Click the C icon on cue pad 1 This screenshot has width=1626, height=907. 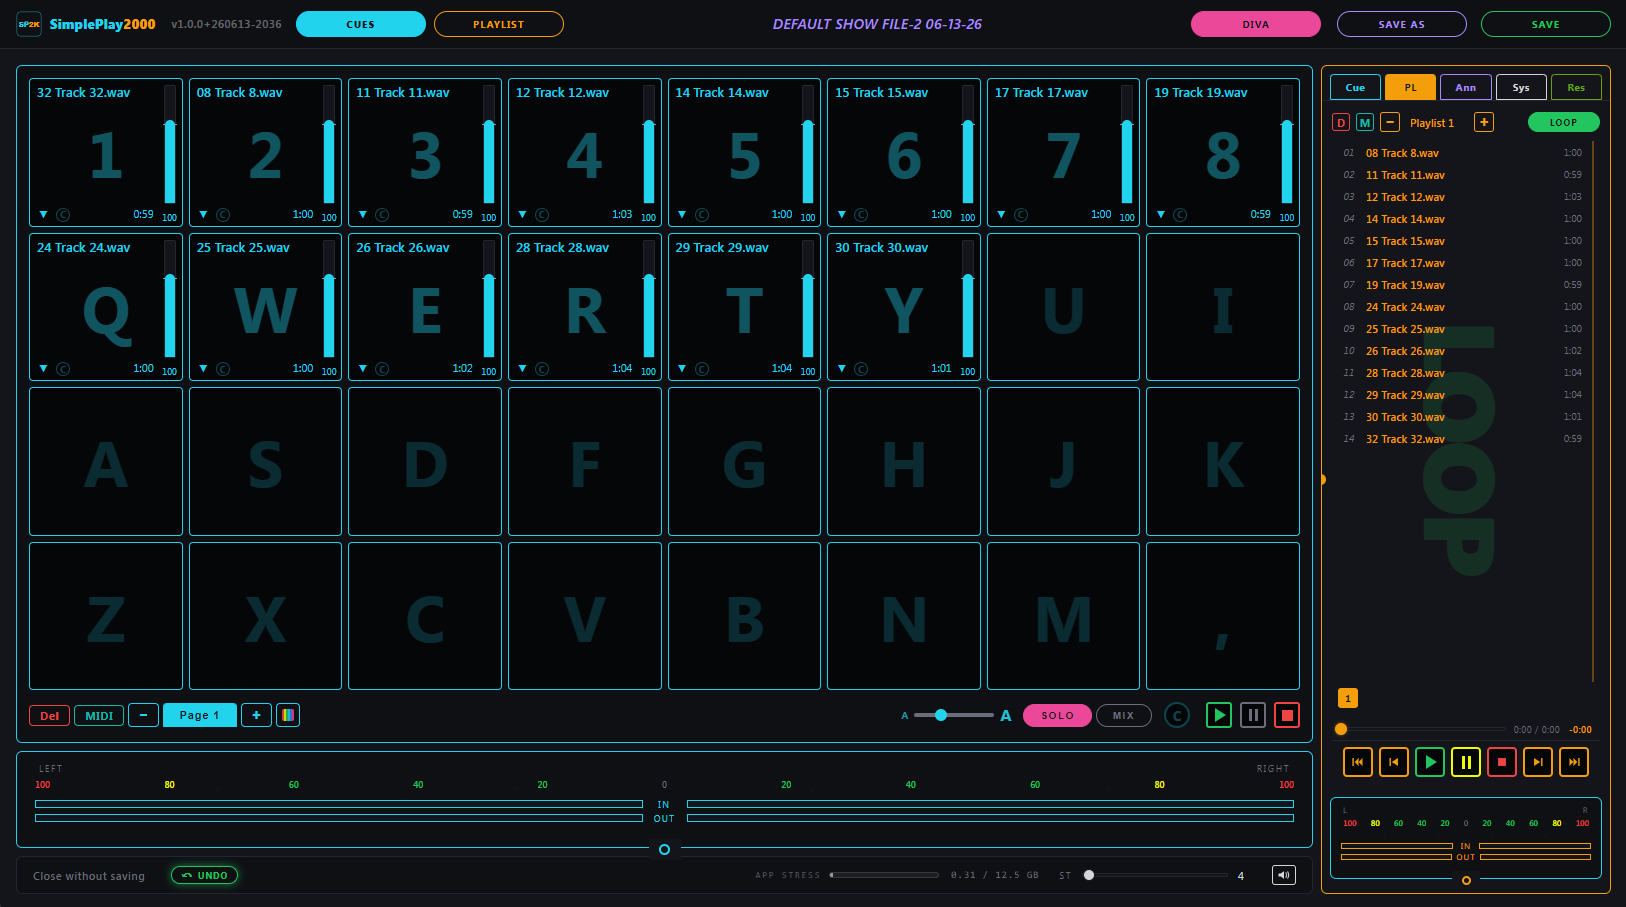click(63, 215)
